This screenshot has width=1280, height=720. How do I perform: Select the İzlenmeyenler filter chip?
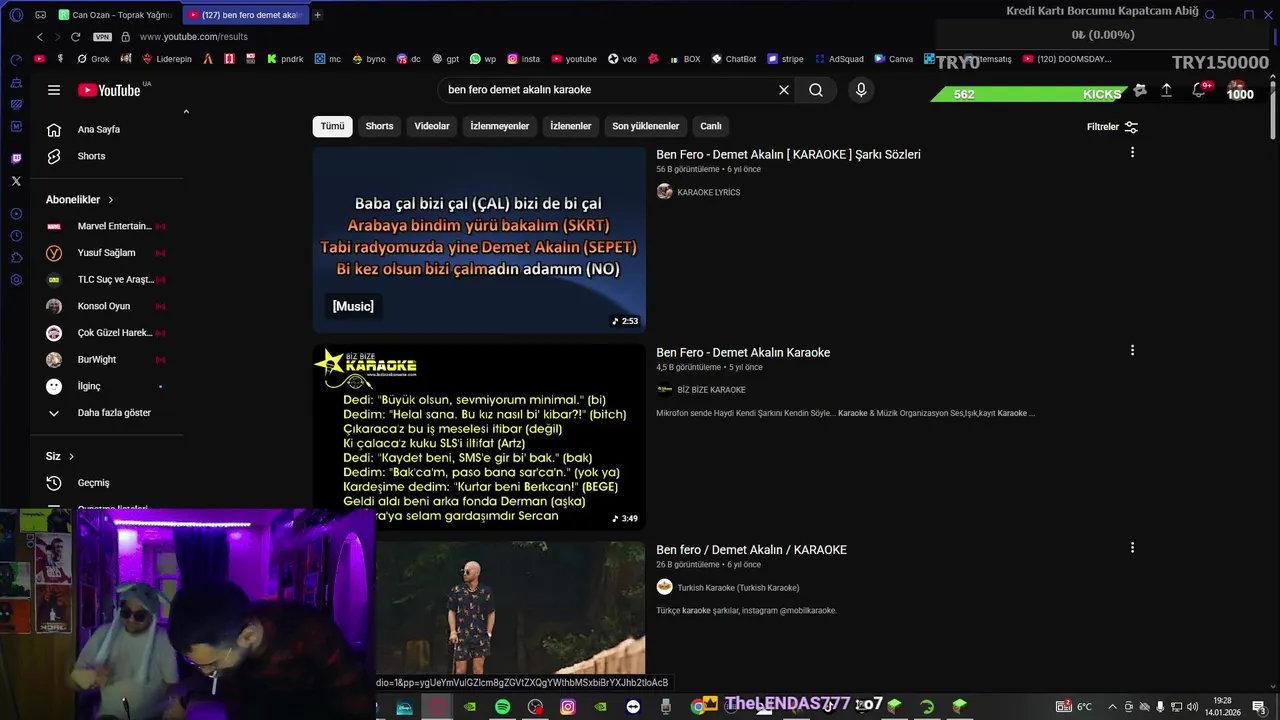pos(500,126)
